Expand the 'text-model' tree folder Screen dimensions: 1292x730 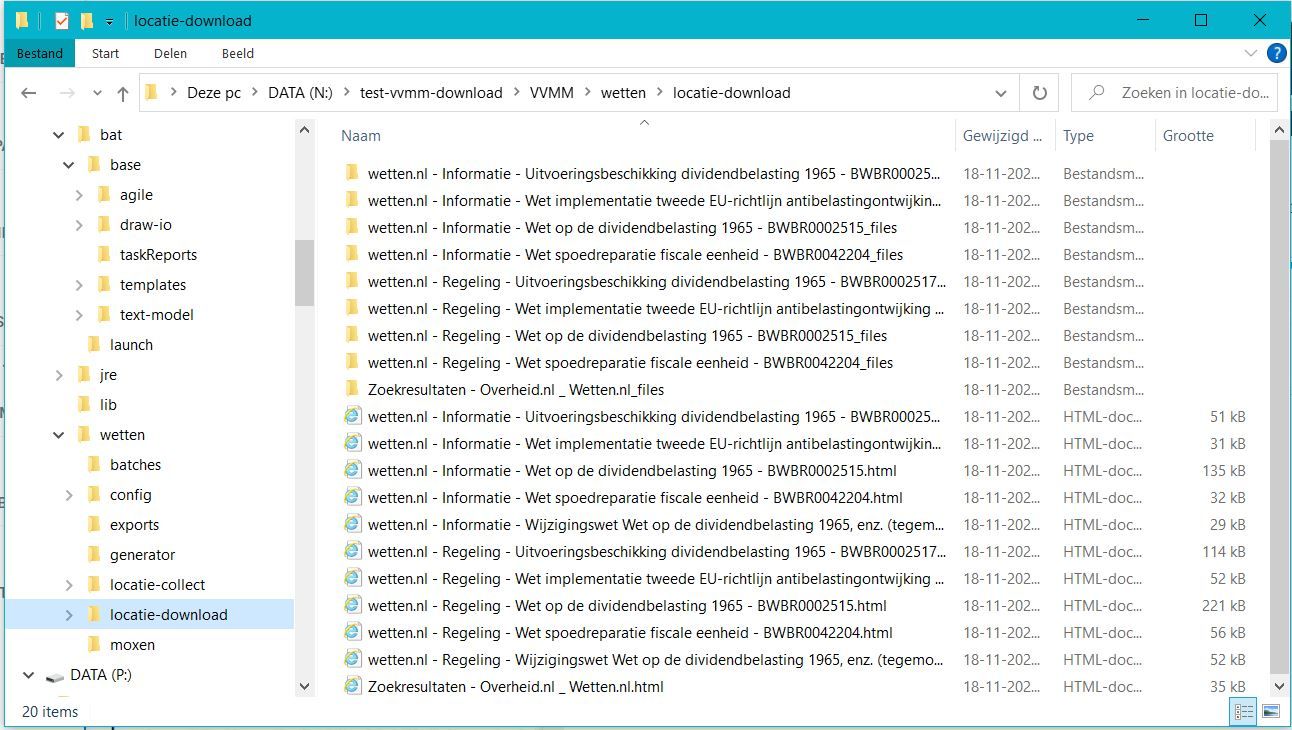point(79,315)
